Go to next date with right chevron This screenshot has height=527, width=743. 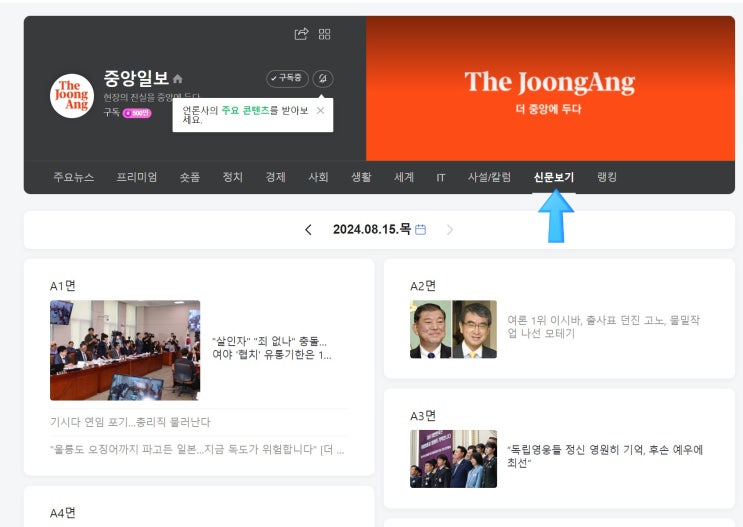(450, 230)
